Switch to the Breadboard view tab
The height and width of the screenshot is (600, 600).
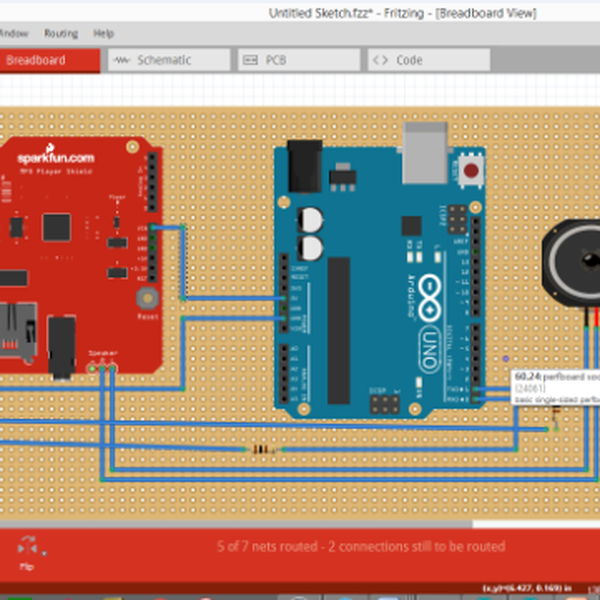coord(50,60)
